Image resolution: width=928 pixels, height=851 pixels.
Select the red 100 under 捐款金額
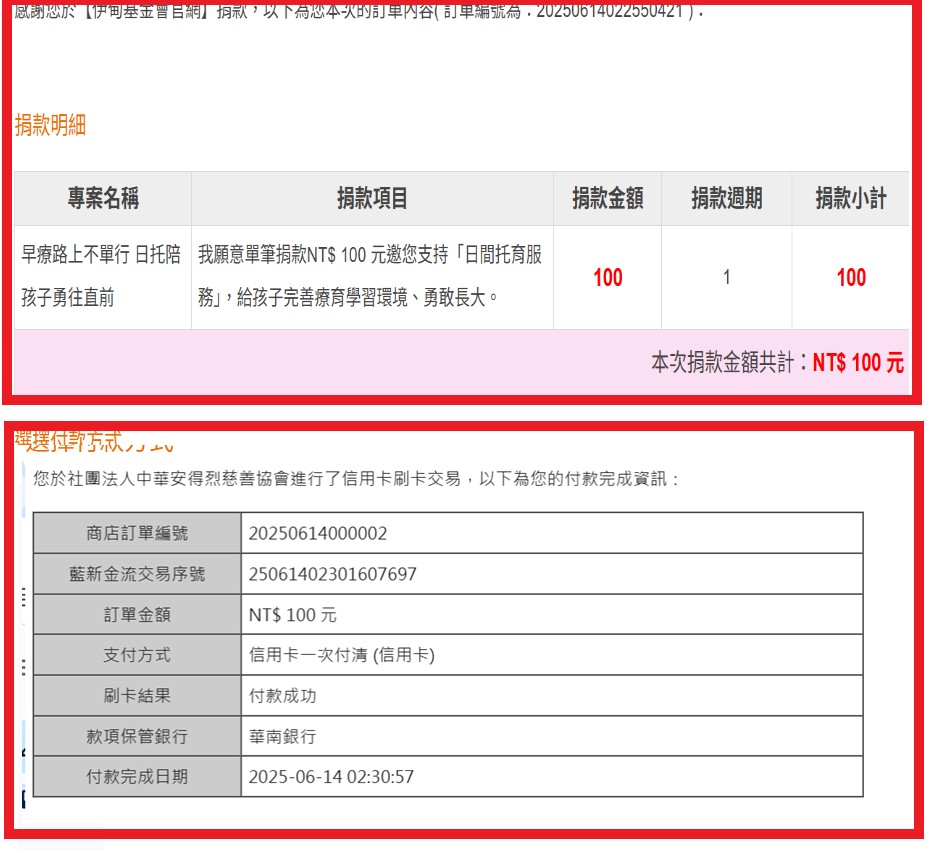(x=607, y=278)
